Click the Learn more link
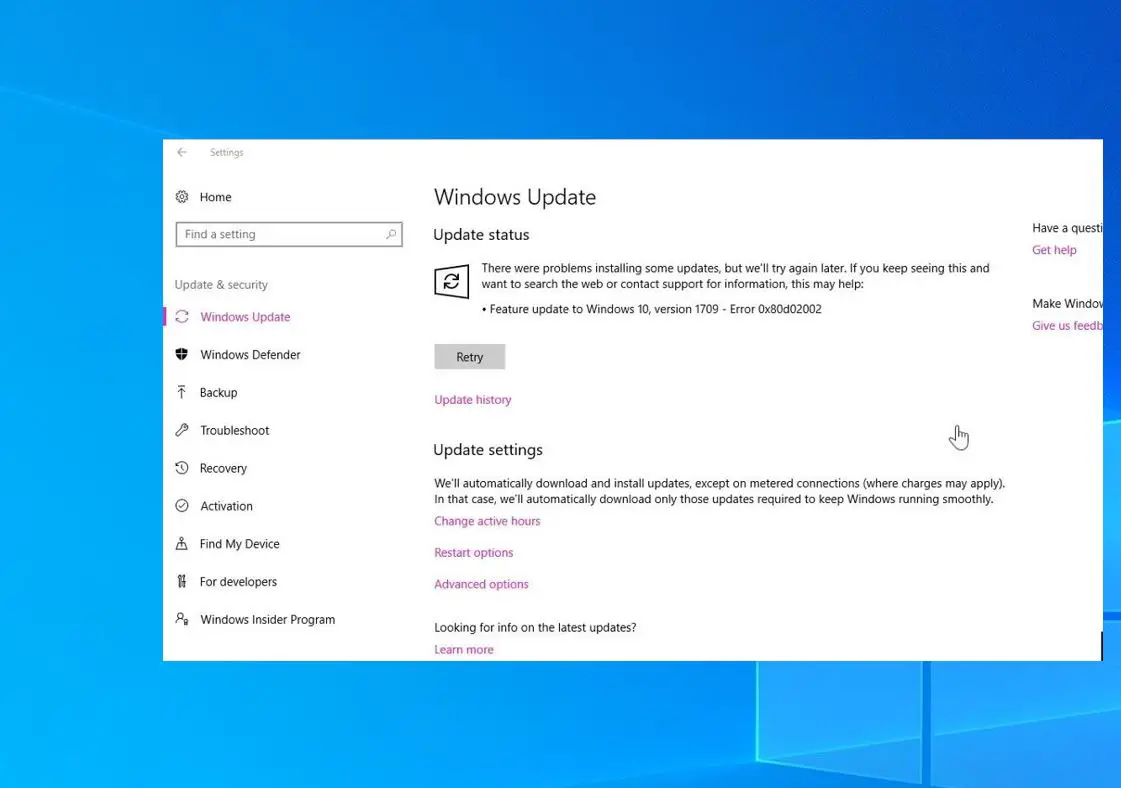This screenshot has width=1121, height=788. click(464, 649)
